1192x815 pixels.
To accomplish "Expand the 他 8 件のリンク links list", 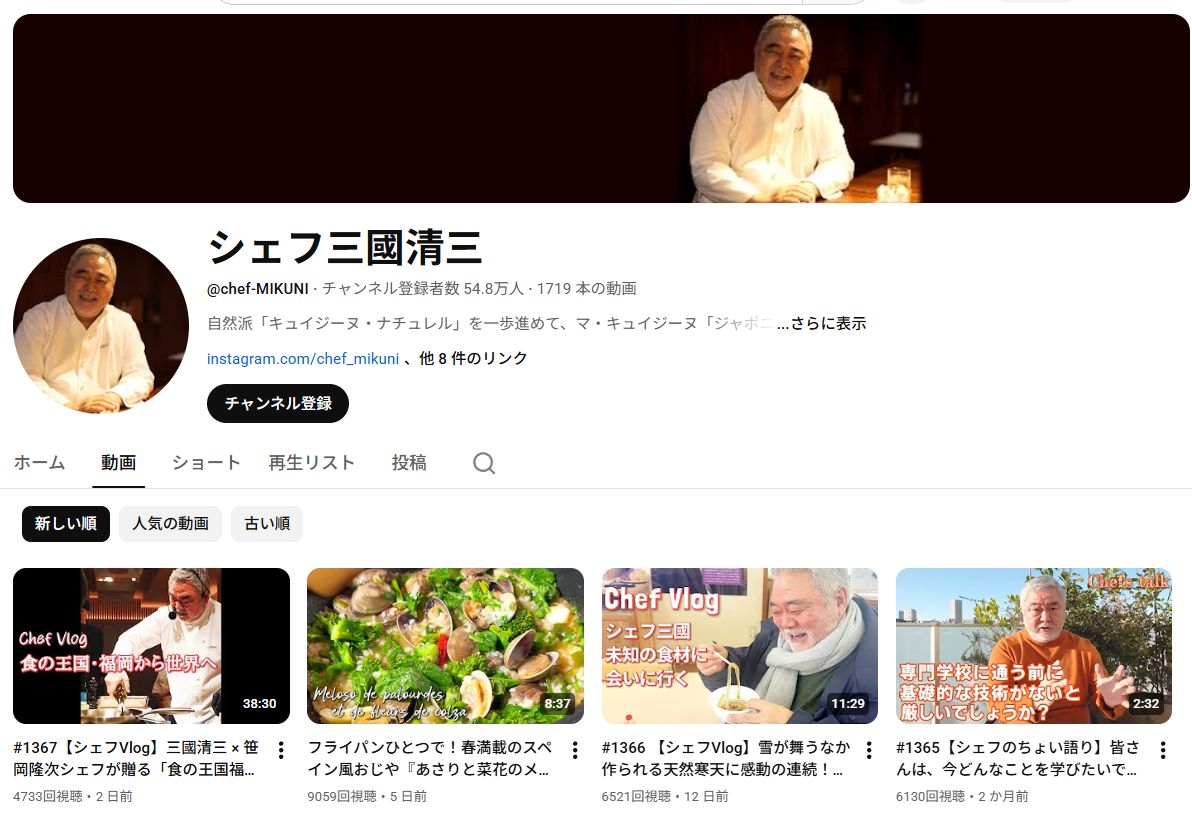I will (473, 359).
